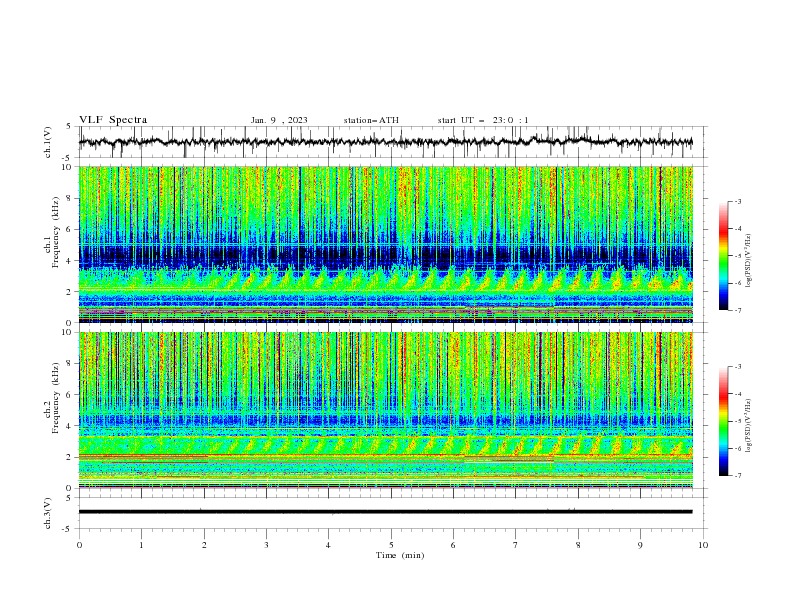Click the ch.1 PSD color scale bar
This screenshot has width=792, height=612.
click(x=723, y=256)
